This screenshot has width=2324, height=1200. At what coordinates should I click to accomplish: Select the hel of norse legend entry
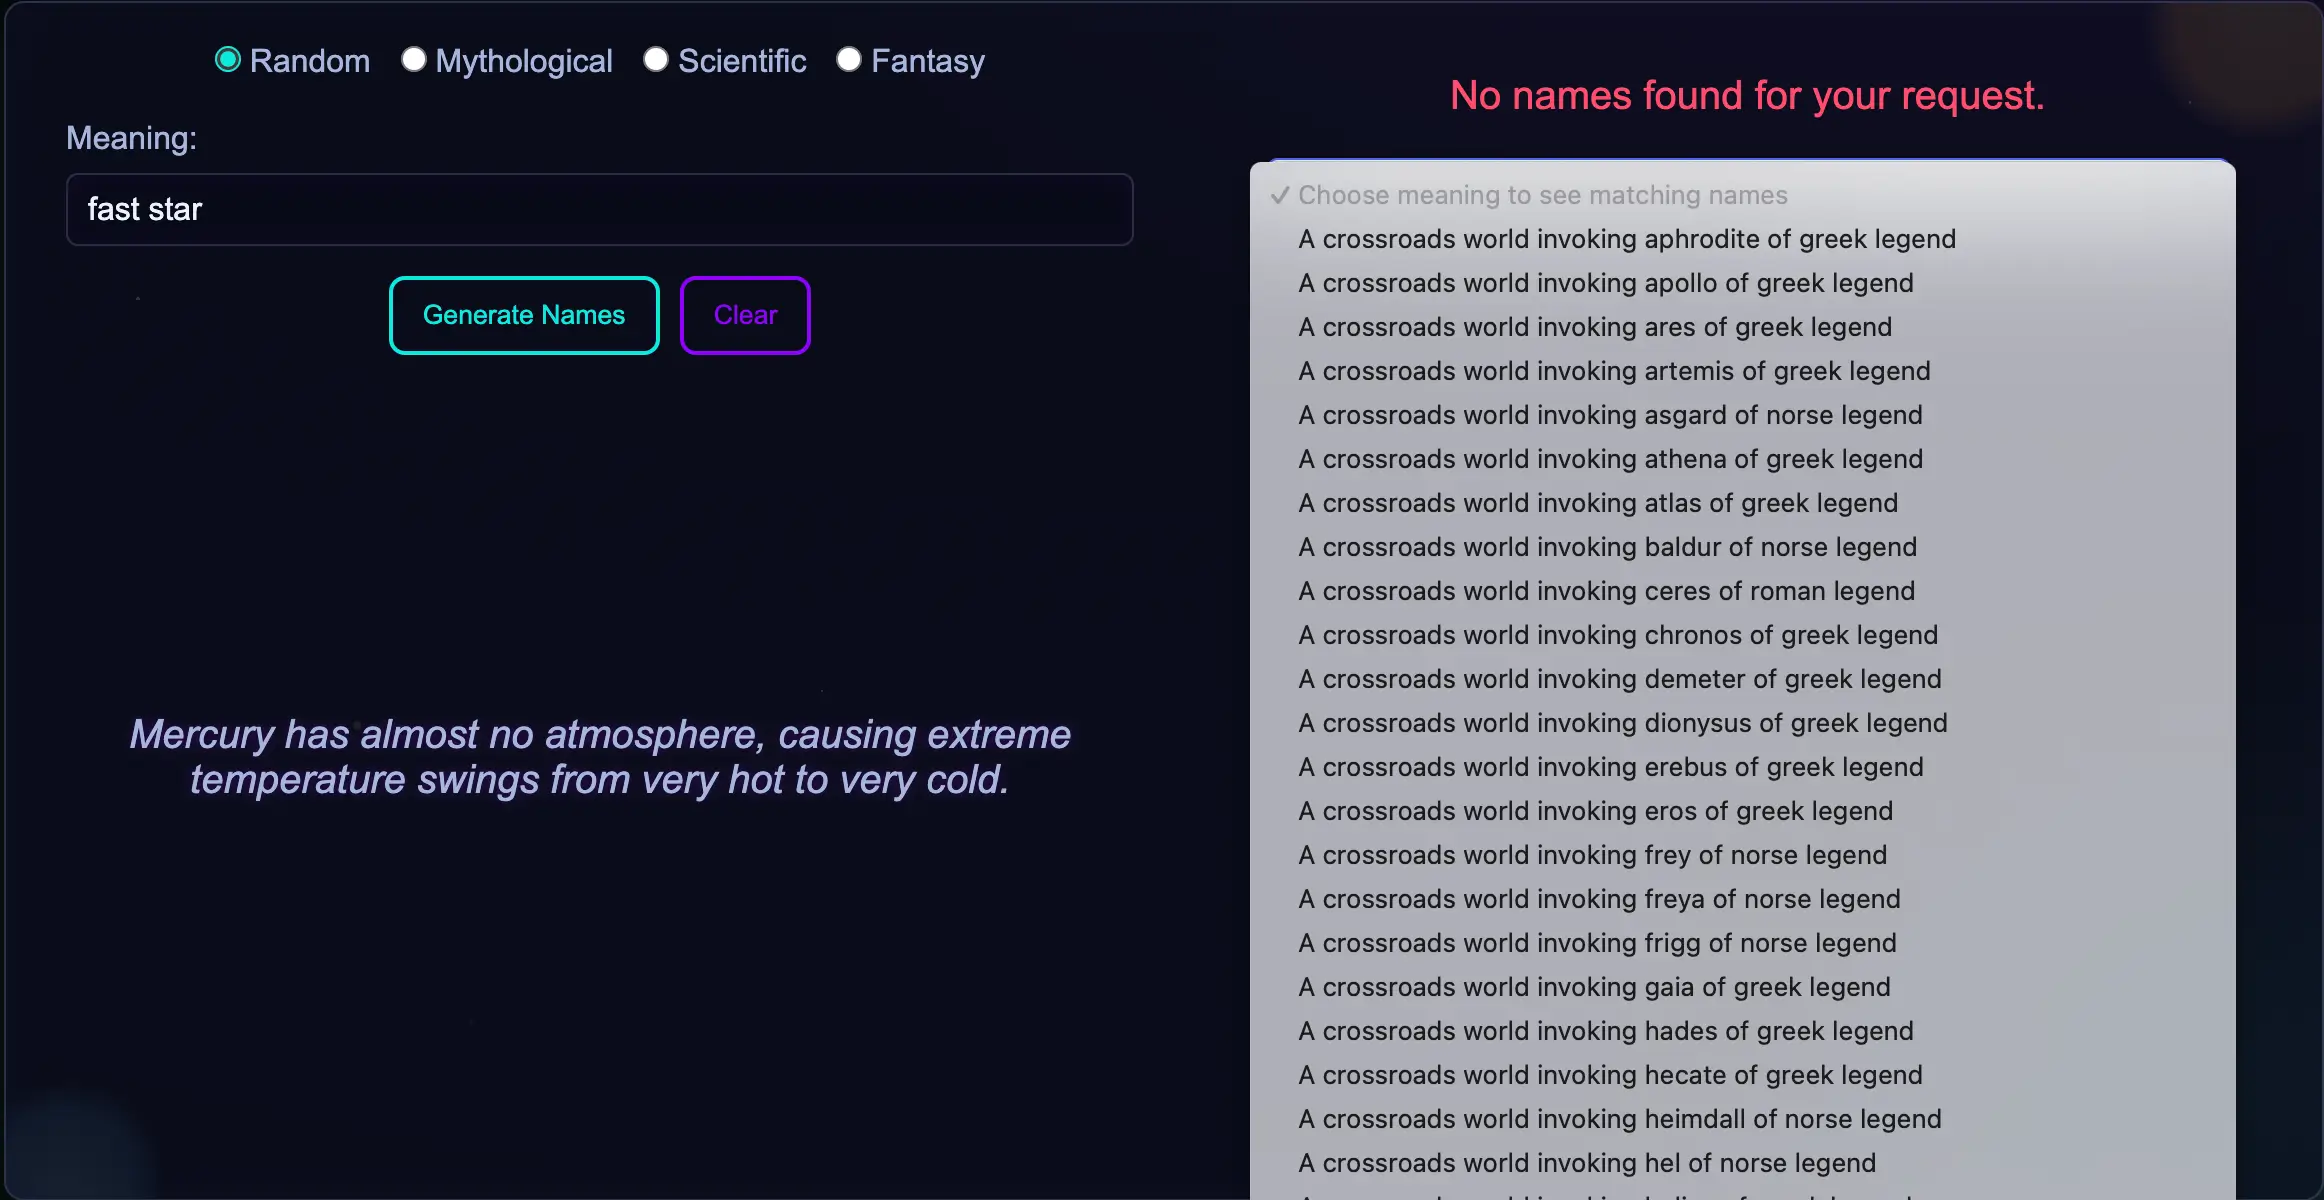coord(1586,1163)
